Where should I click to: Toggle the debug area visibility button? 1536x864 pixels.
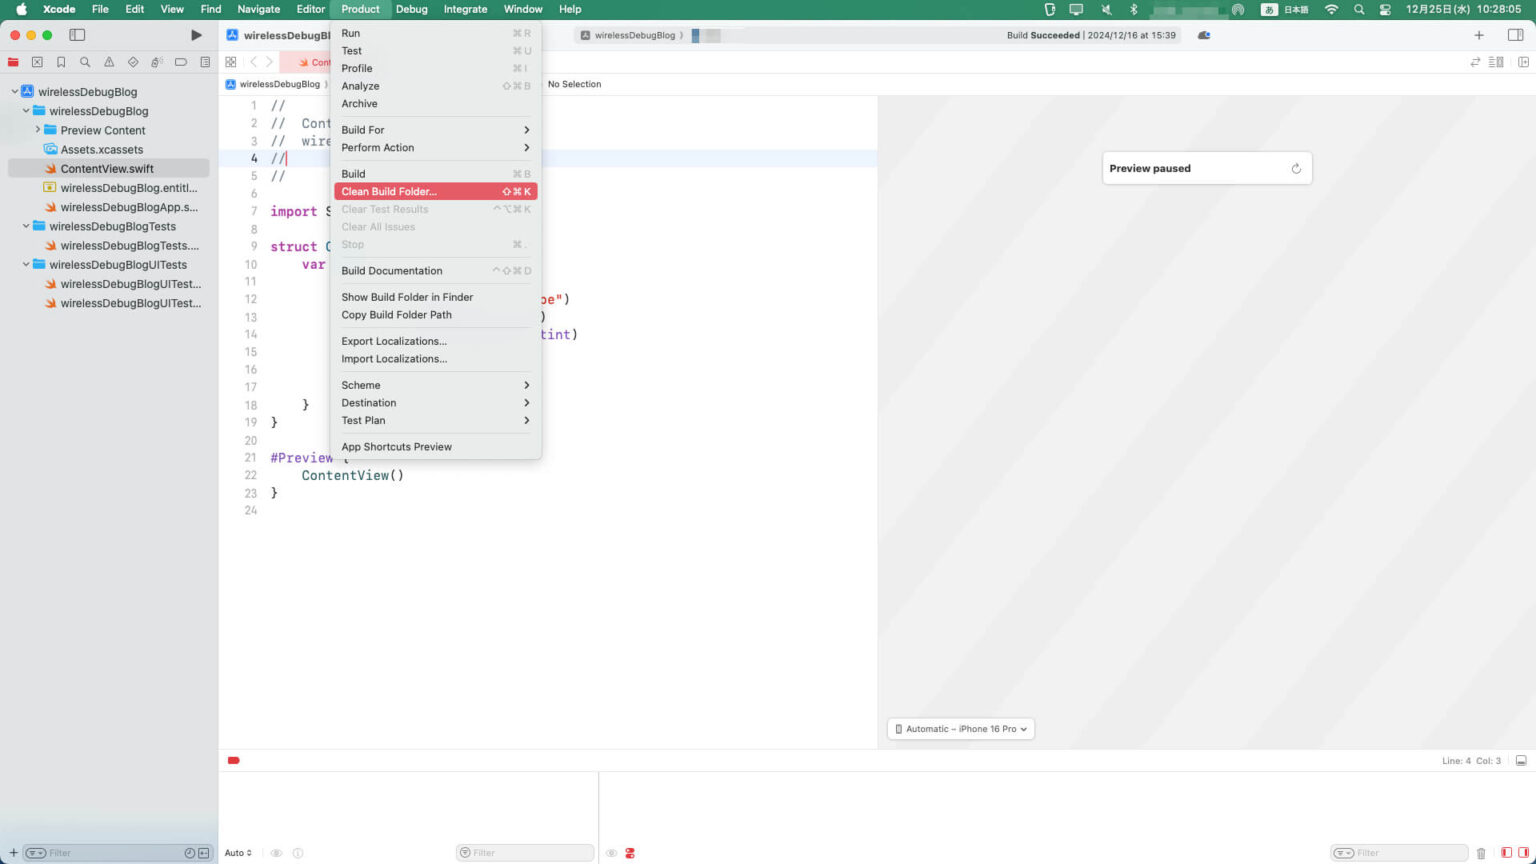click(x=1521, y=761)
